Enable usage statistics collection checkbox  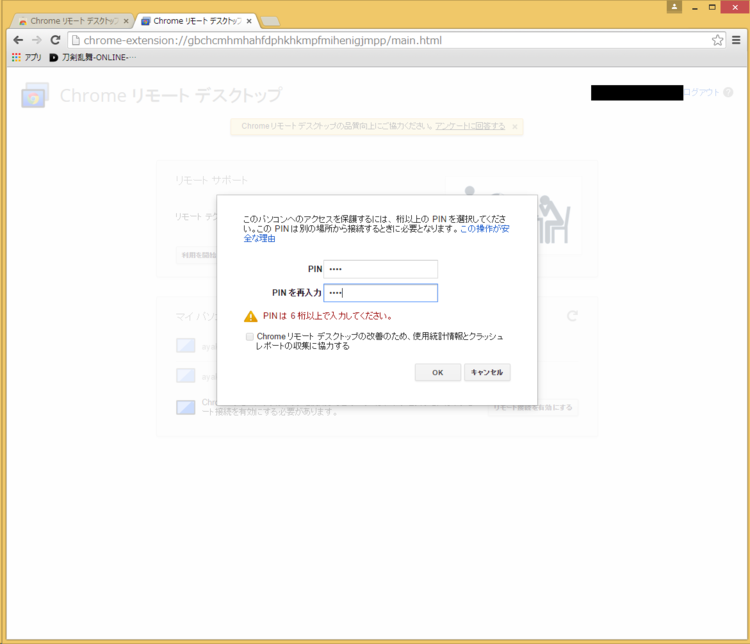[250, 337]
